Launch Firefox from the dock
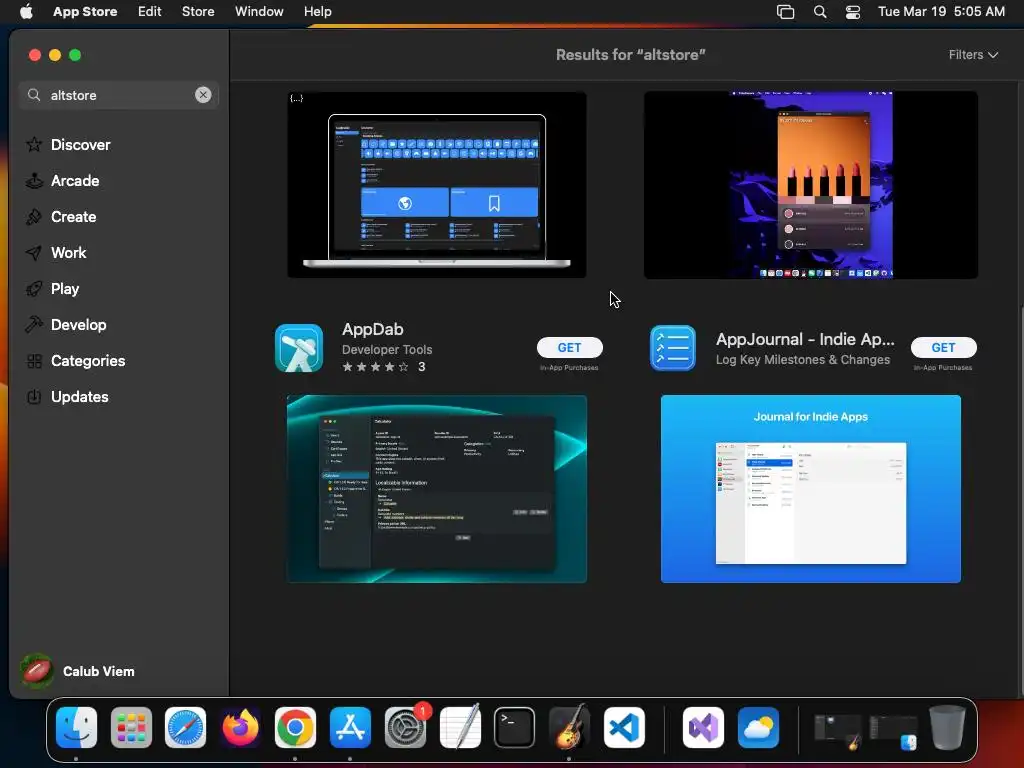 (x=240, y=728)
